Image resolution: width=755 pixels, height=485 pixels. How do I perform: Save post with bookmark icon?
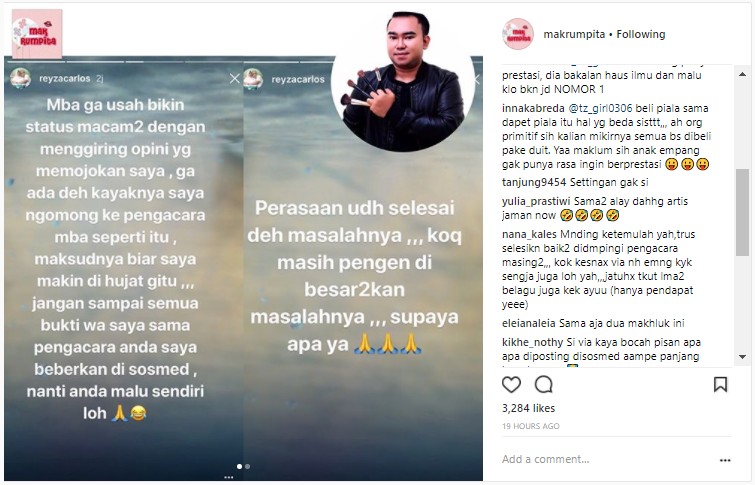(x=720, y=384)
